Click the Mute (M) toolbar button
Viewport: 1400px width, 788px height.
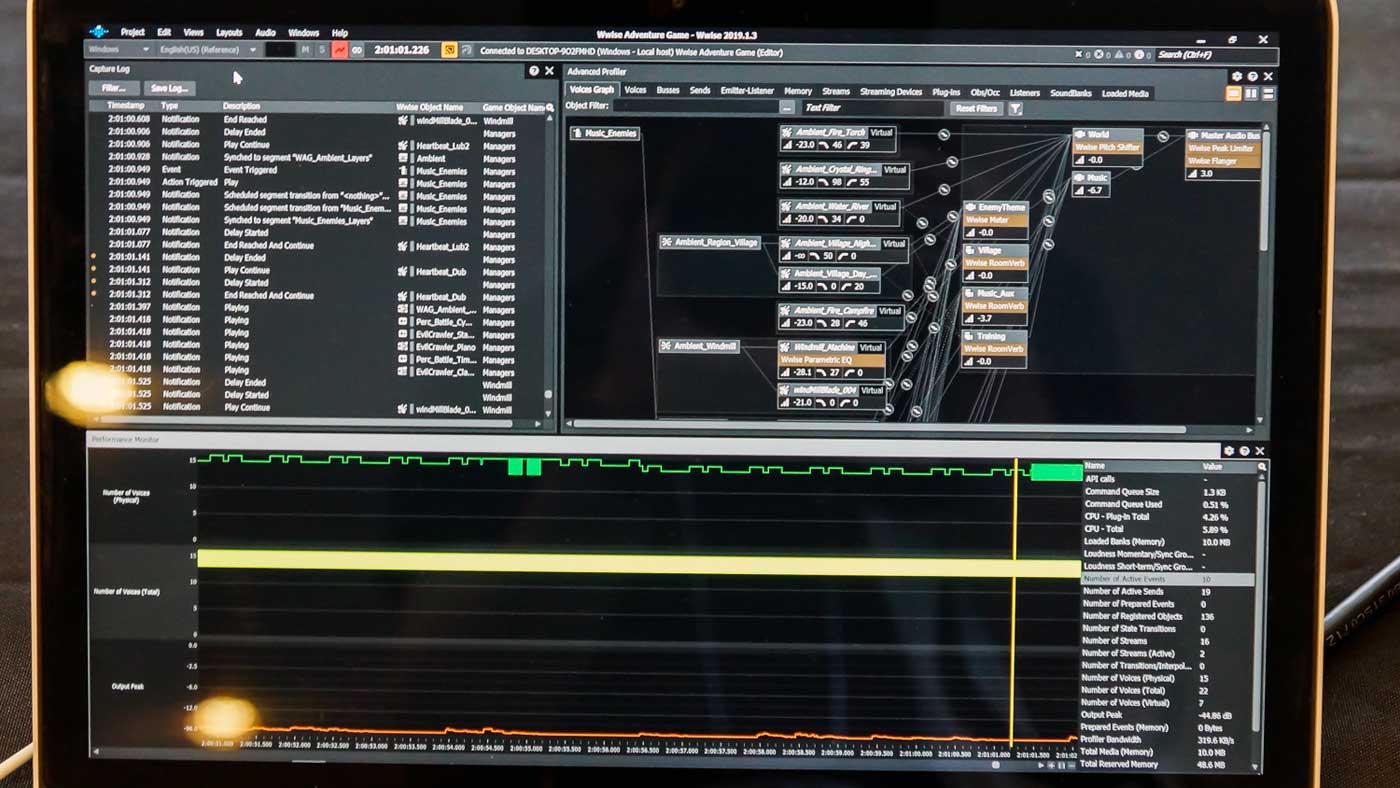(x=306, y=49)
